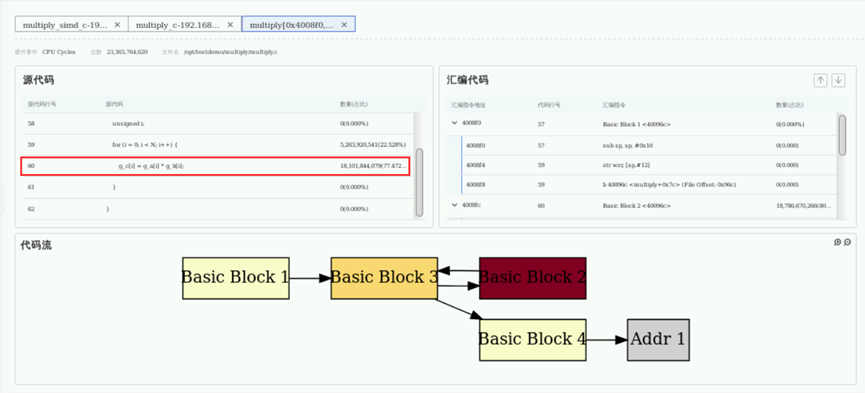
Task: Select Basic Block 1 node in code flow
Action: tap(236, 278)
